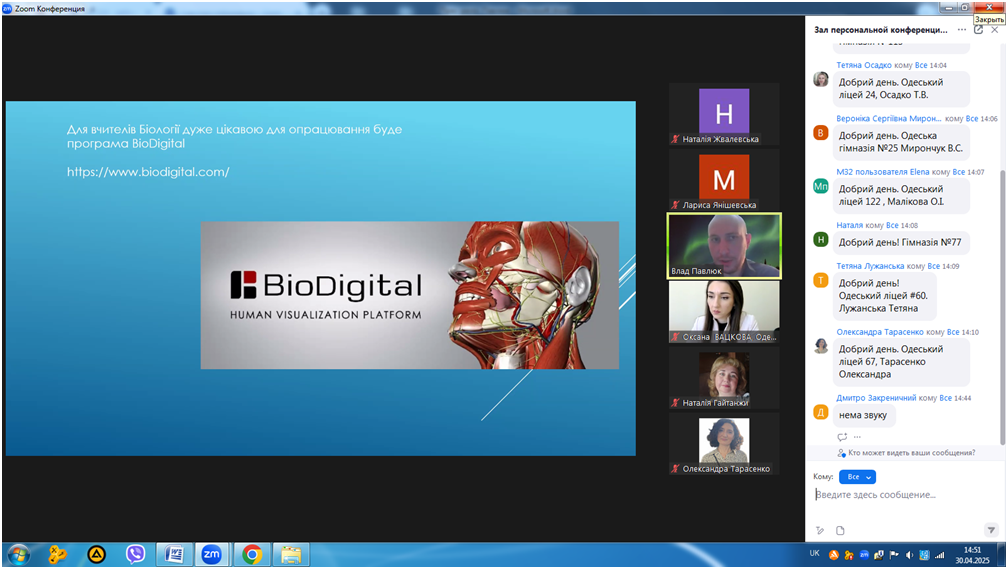Click the Avast tray icon
Viewport: 1008px width, 569px height.
(834, 555)
